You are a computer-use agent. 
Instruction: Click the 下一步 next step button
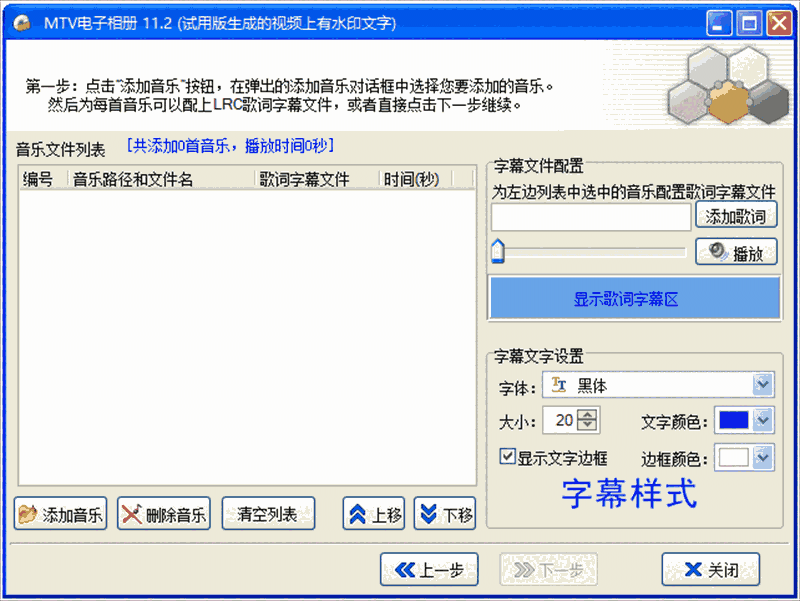[x=548, y=569]
